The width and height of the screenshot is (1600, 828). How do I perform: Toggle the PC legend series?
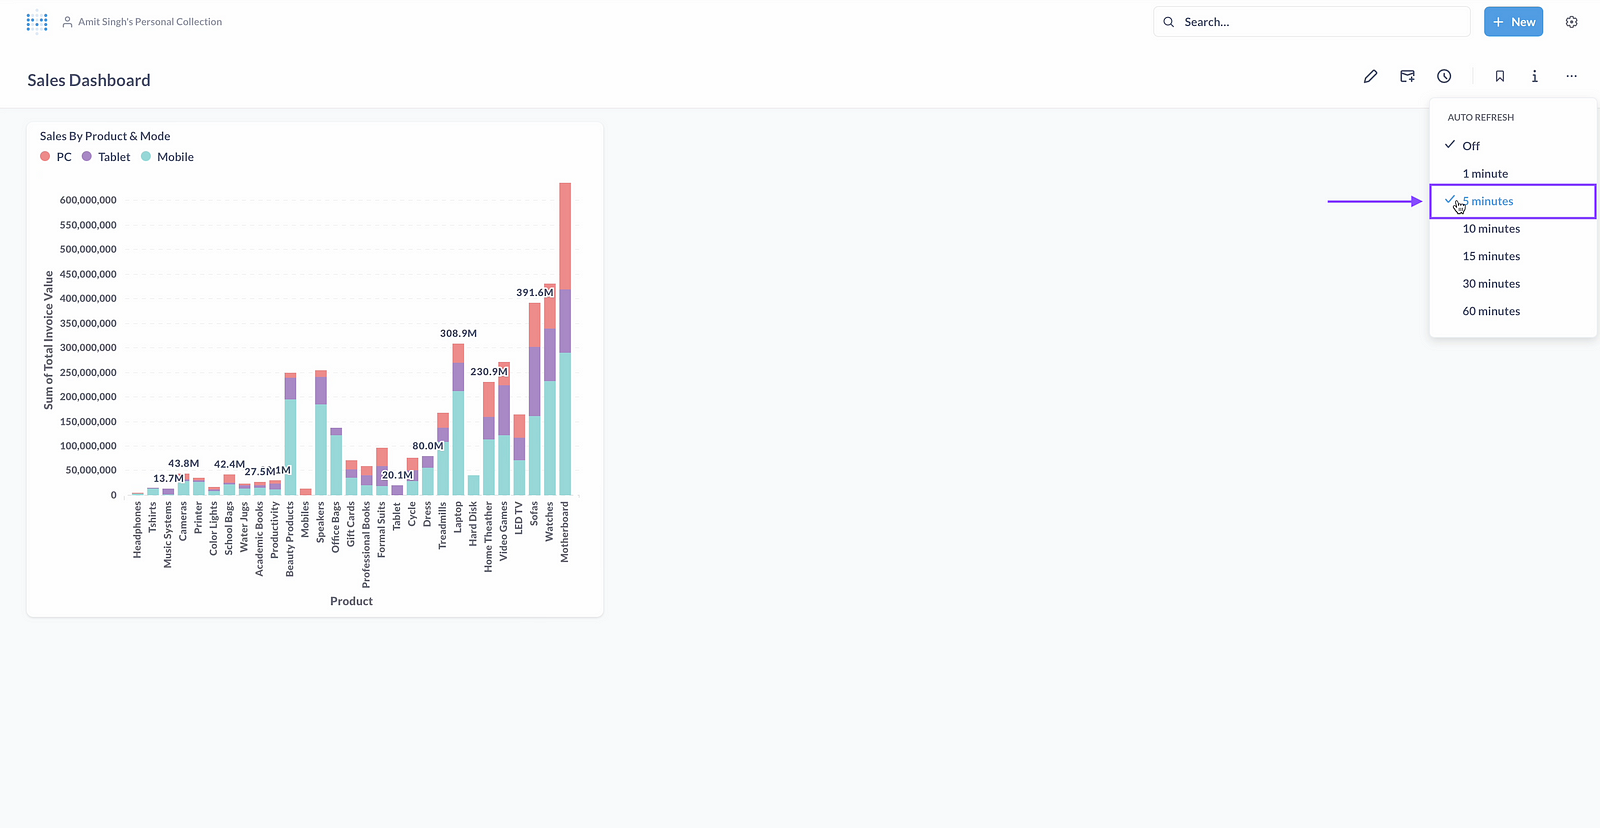coord(57,157)
